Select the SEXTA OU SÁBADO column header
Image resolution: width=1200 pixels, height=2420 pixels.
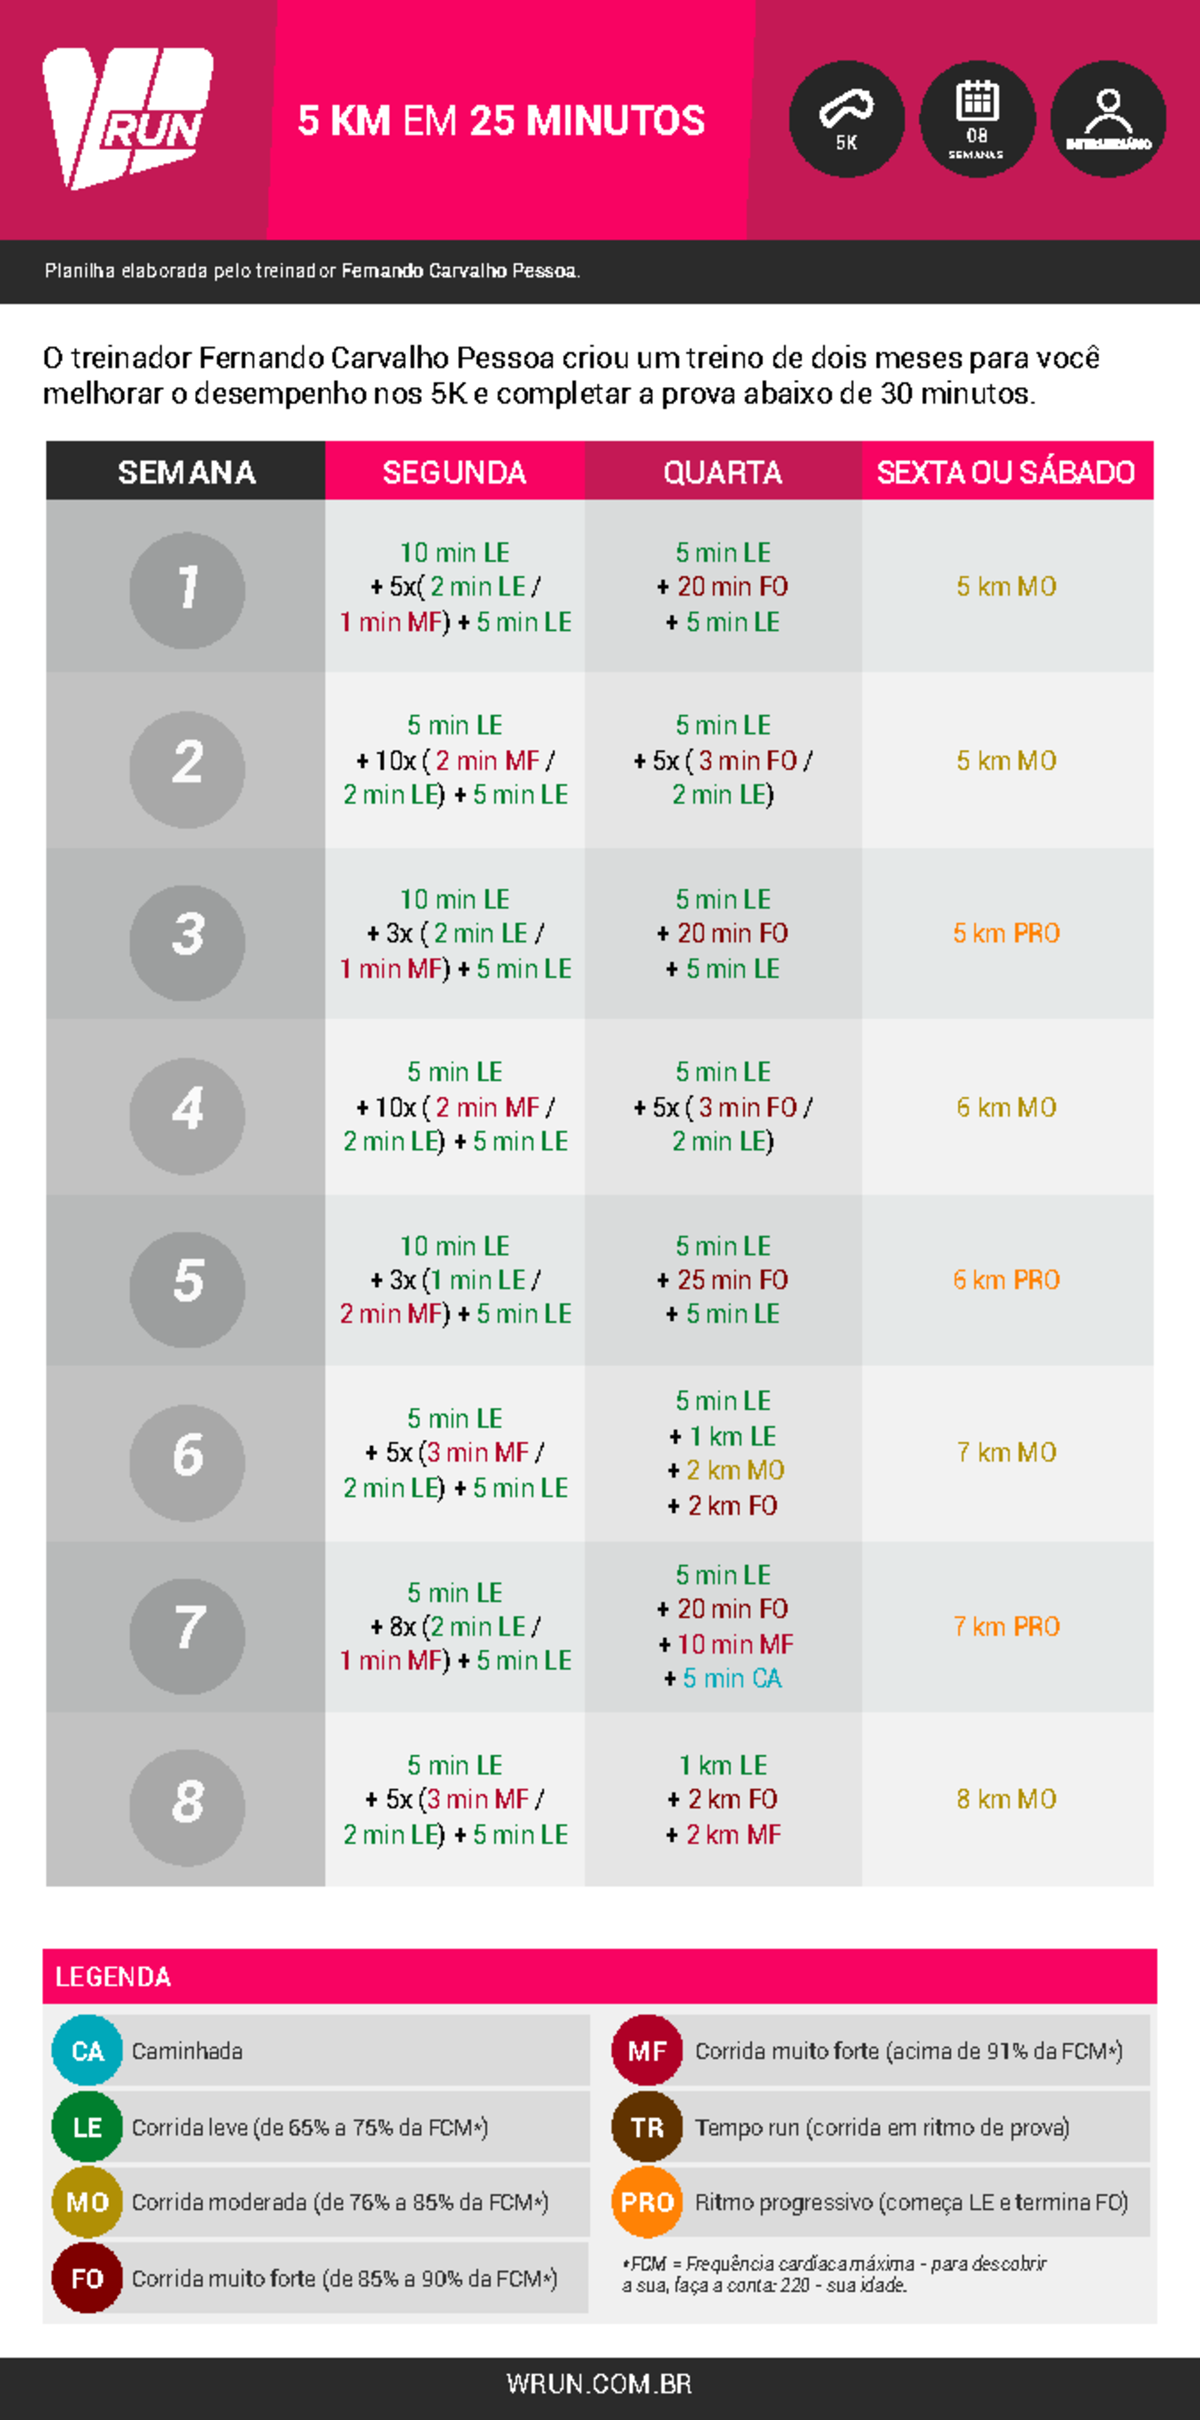coord(1006,472)
